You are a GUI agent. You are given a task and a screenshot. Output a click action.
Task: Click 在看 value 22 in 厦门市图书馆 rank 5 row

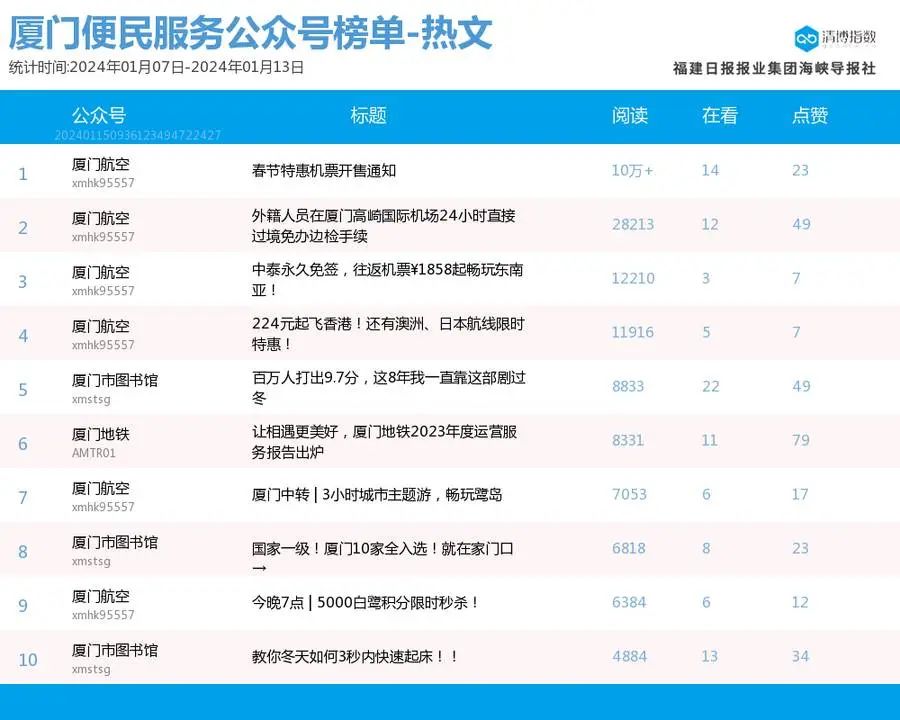(711, 386)
